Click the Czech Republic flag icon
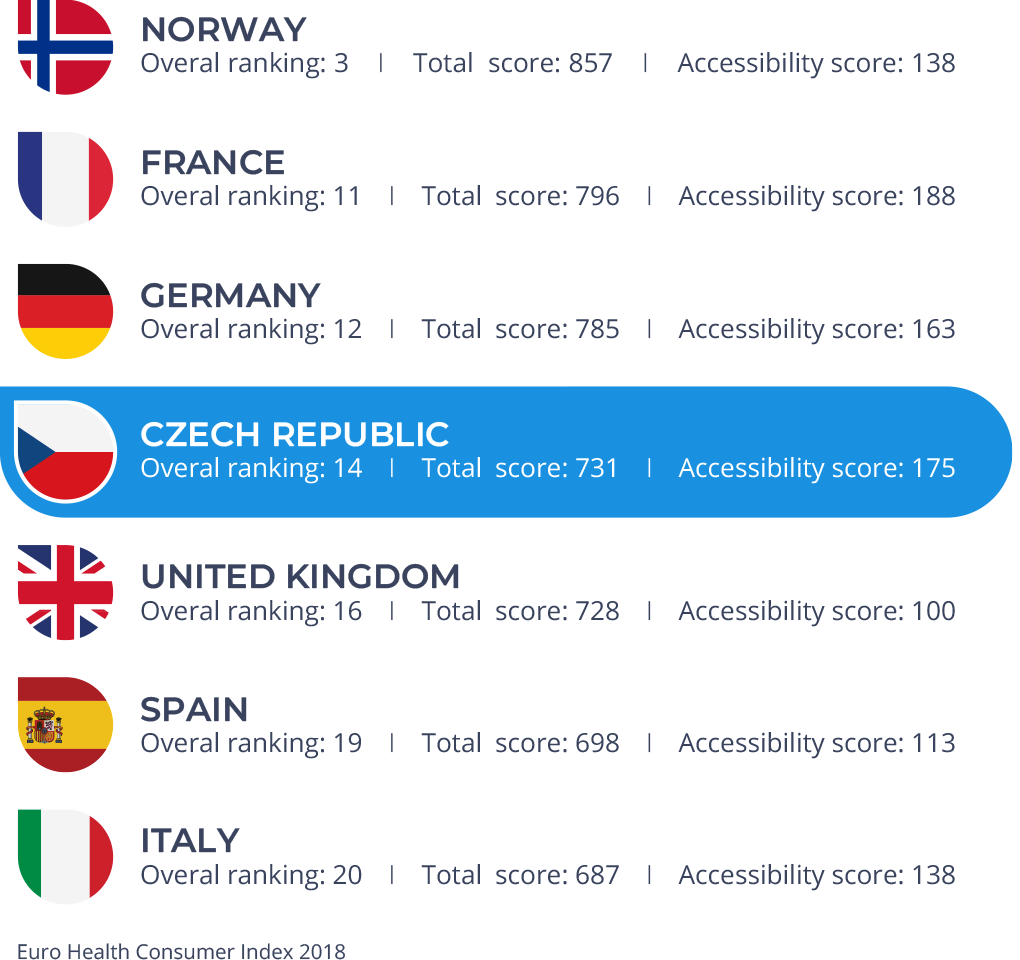The image size is (1020, 960). tap(65, 451)
